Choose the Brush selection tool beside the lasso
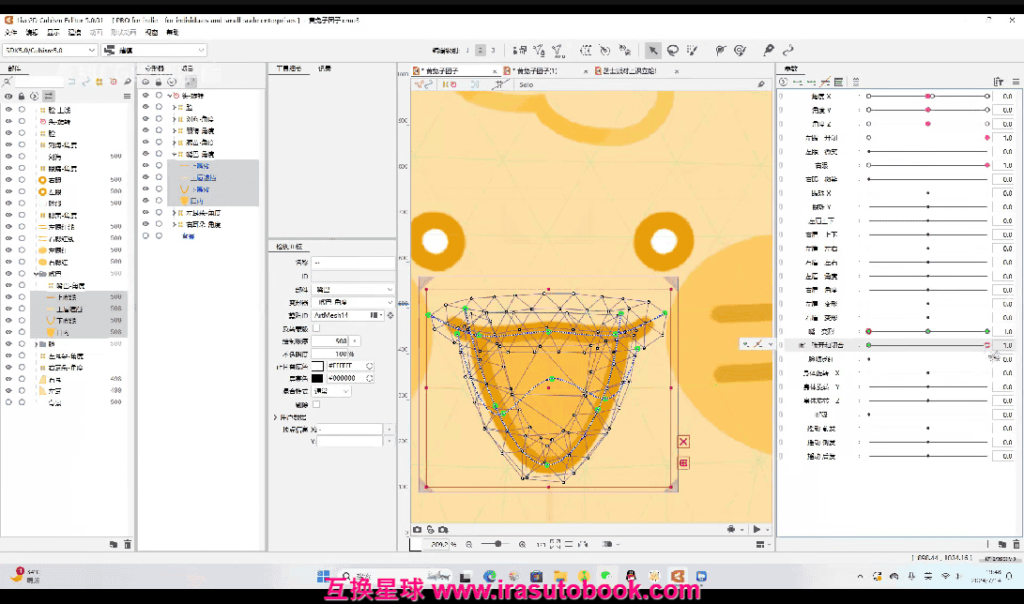The height and width of the screenshot is (604, 1024). 692,50
